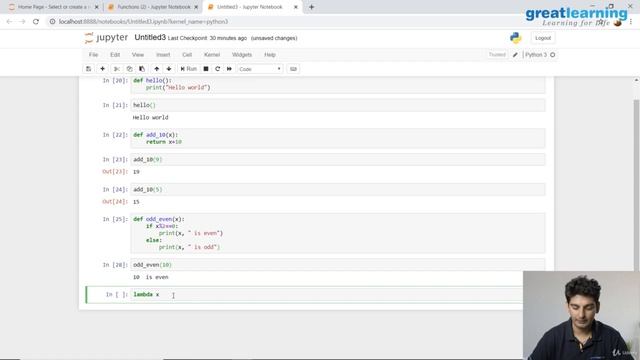
Task: Go back in browser history
Action: (9, 22)
